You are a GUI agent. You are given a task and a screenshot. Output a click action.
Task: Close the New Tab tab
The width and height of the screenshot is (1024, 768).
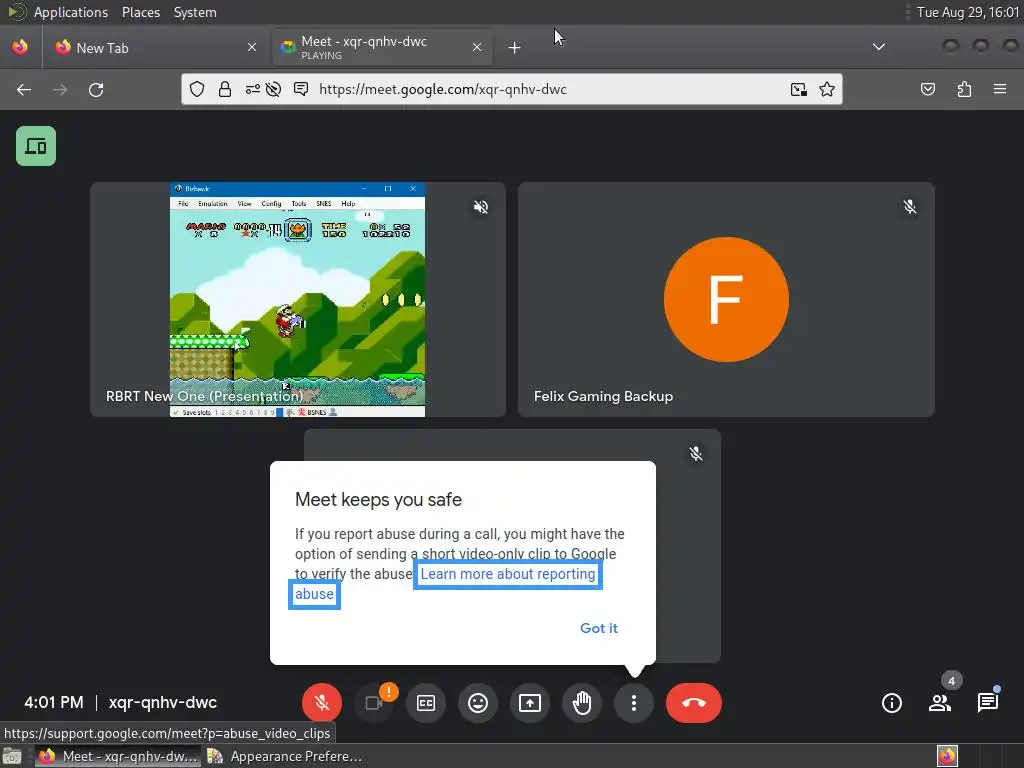pos(251,47)
